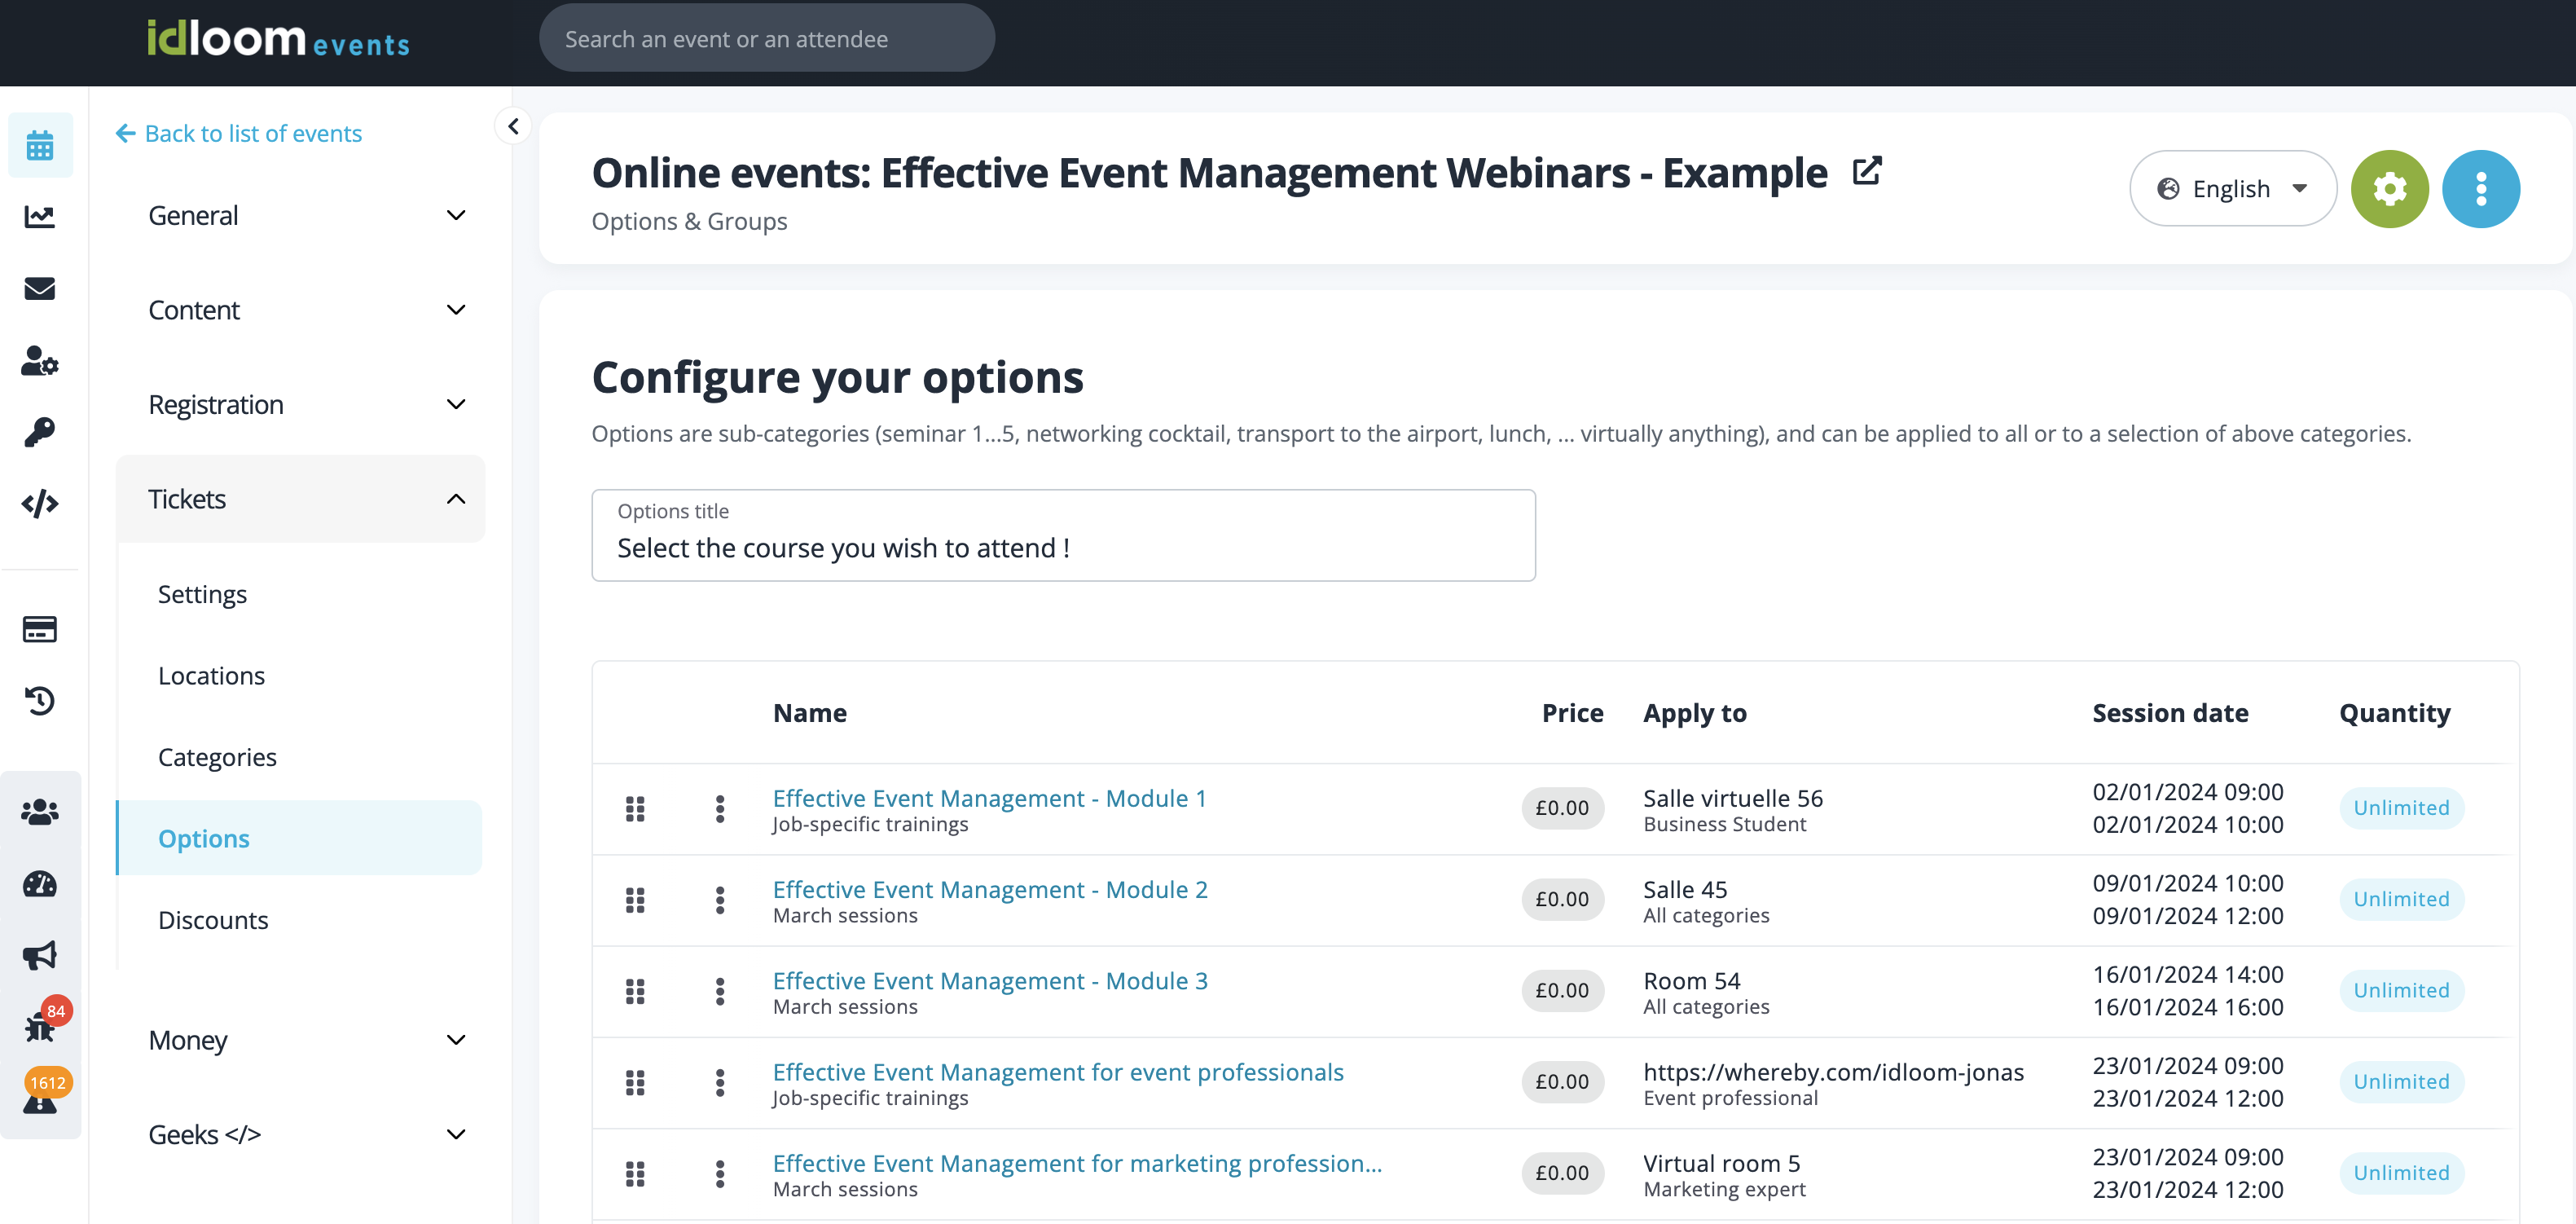
Task: Open the statistics chart icon in sidebar
Action: [x=39, y=217]
